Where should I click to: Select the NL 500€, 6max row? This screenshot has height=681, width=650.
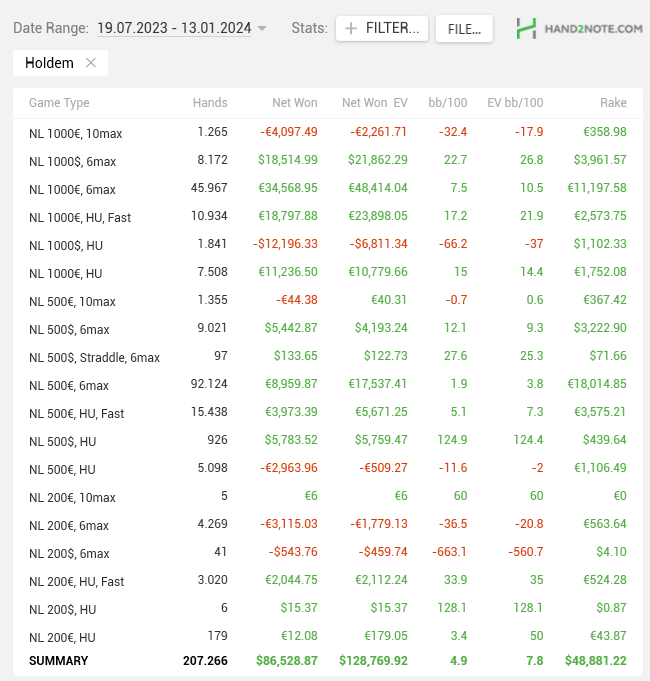tap(328, 384)
